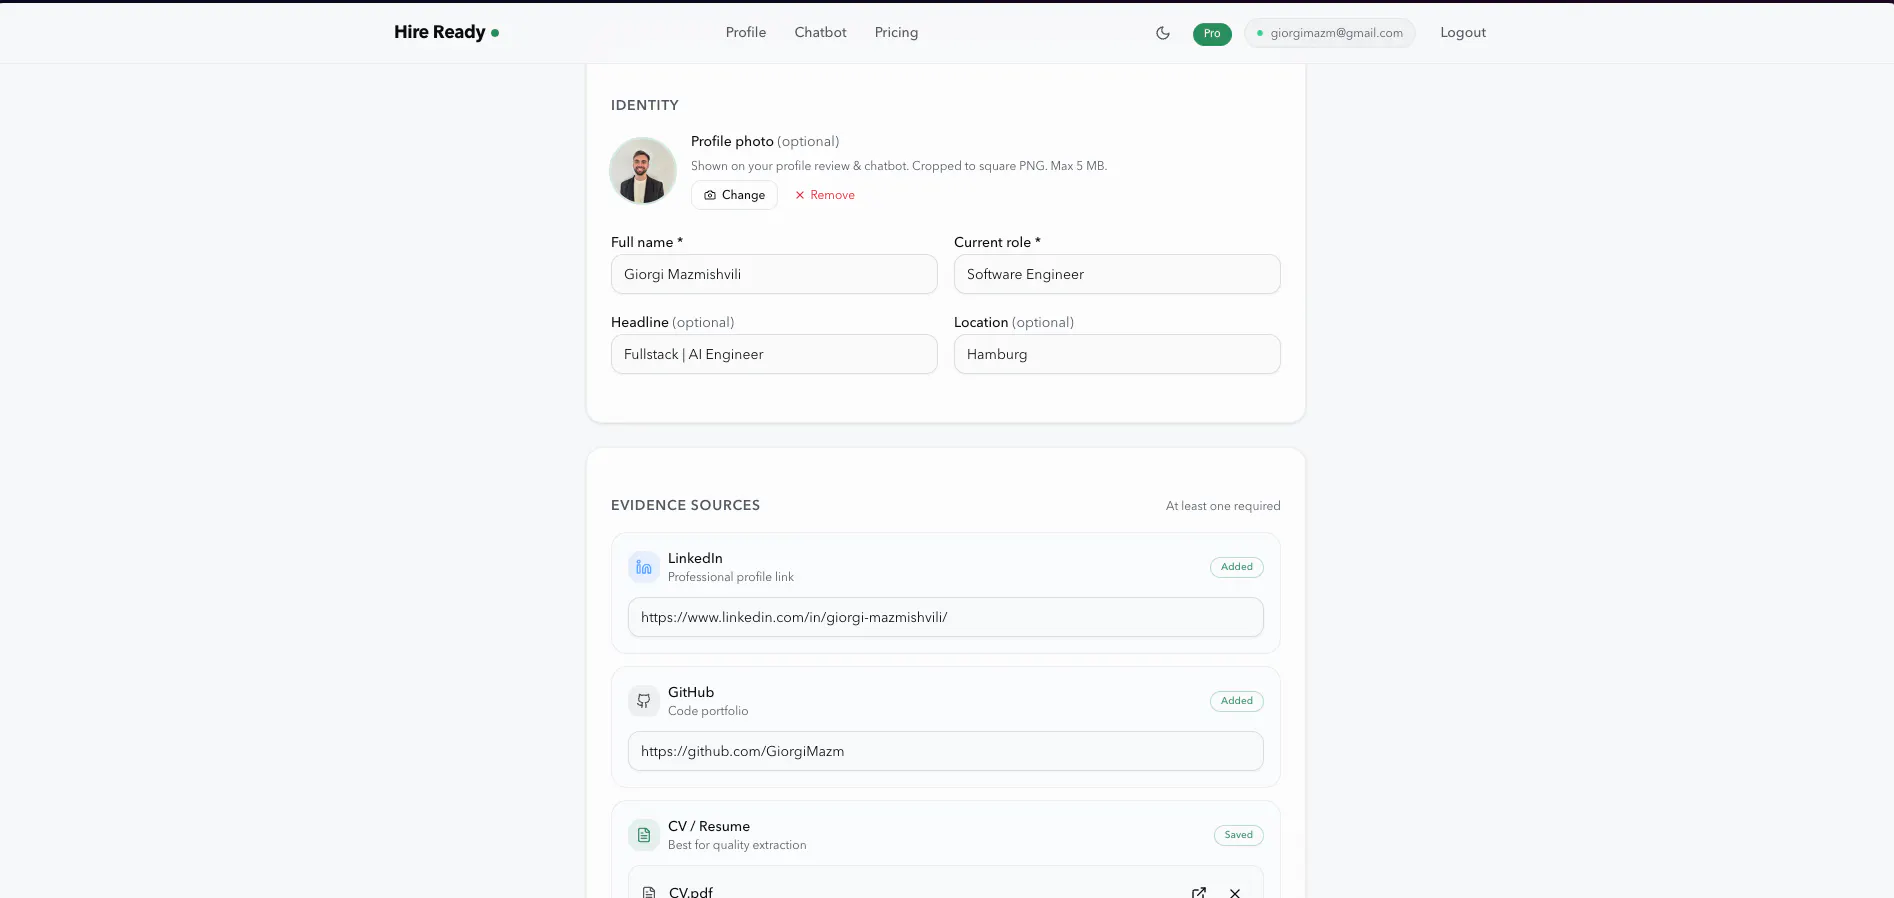Image resolution: width=1894 pixels, height=898 pixels.
Task: Click the 'At least one required' note
Action: [1223, 506]
